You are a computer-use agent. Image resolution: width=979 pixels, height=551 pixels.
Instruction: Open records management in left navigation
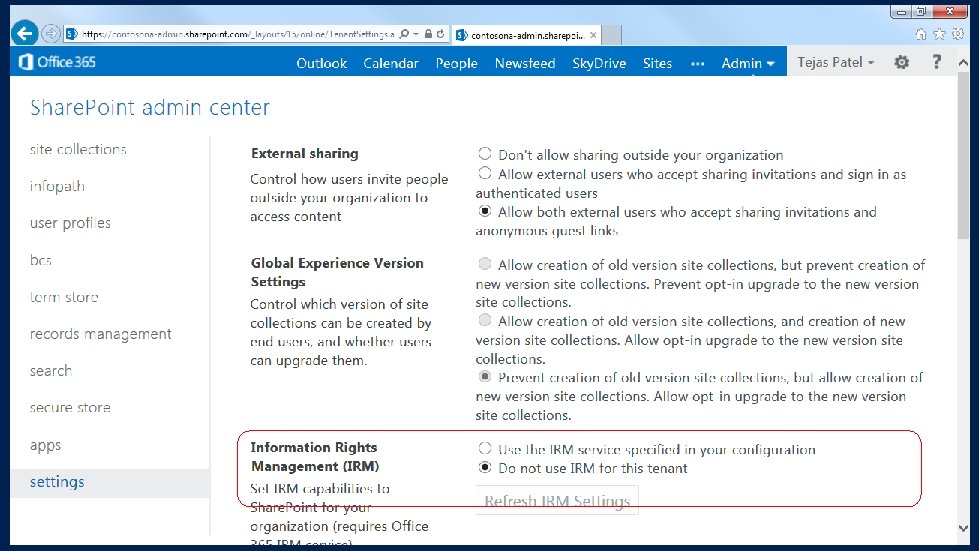click(100, 334)
